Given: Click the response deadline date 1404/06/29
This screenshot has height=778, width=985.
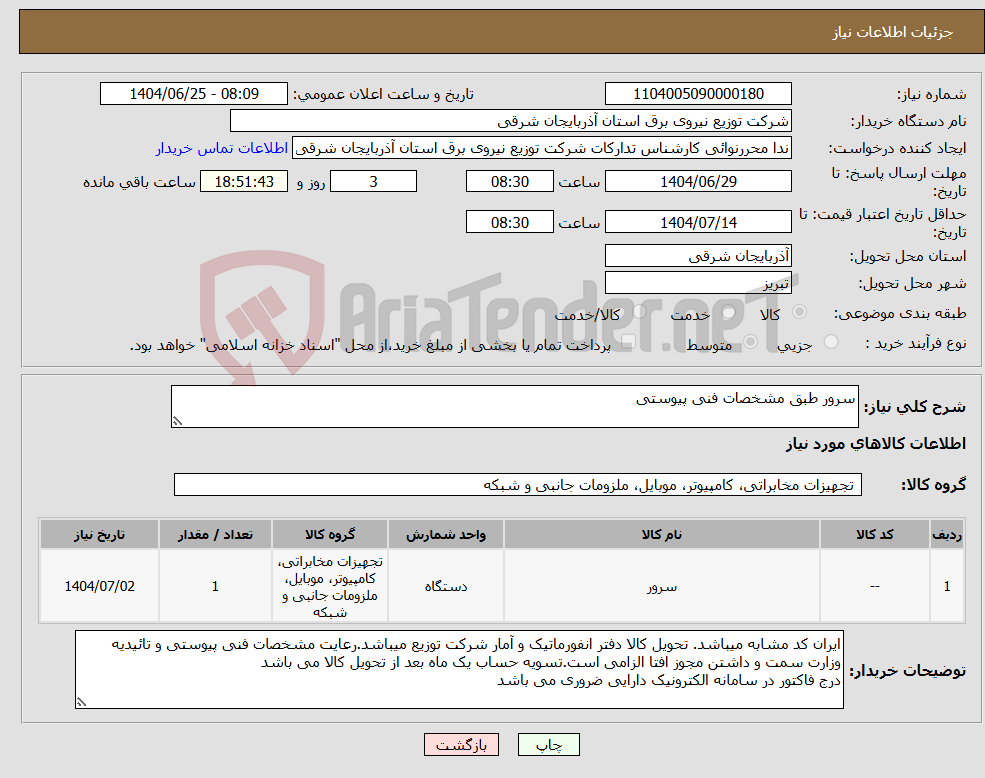Looking at the screenshot, I should tap(697, 181).
